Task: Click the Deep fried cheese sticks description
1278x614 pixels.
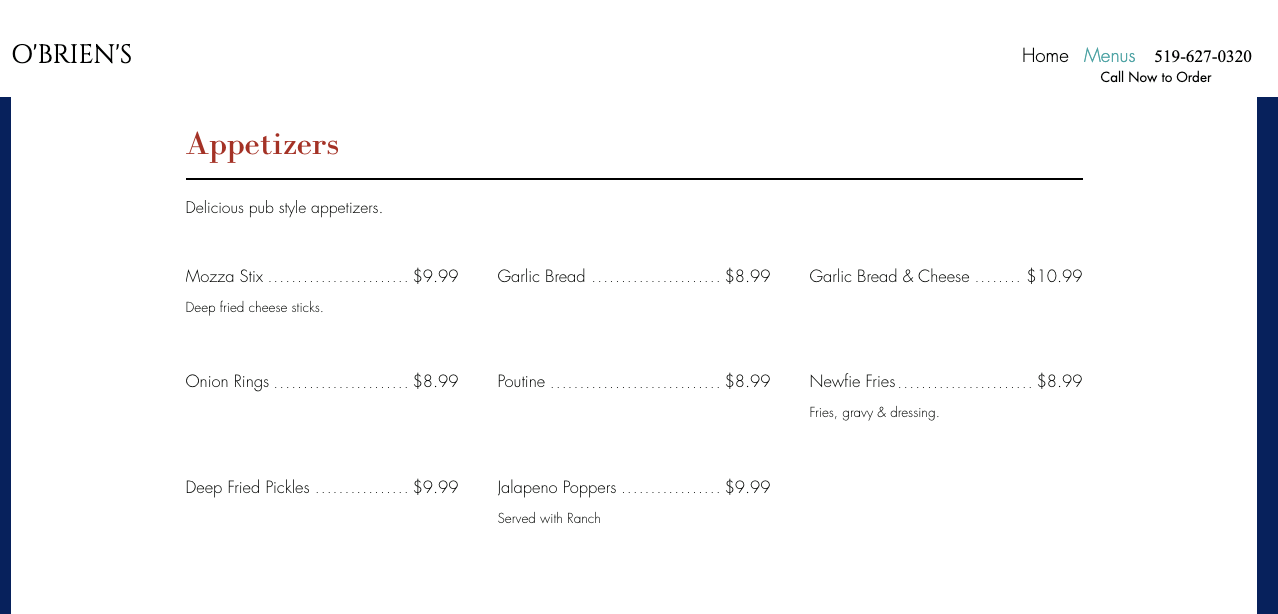Action: (254, 308)
